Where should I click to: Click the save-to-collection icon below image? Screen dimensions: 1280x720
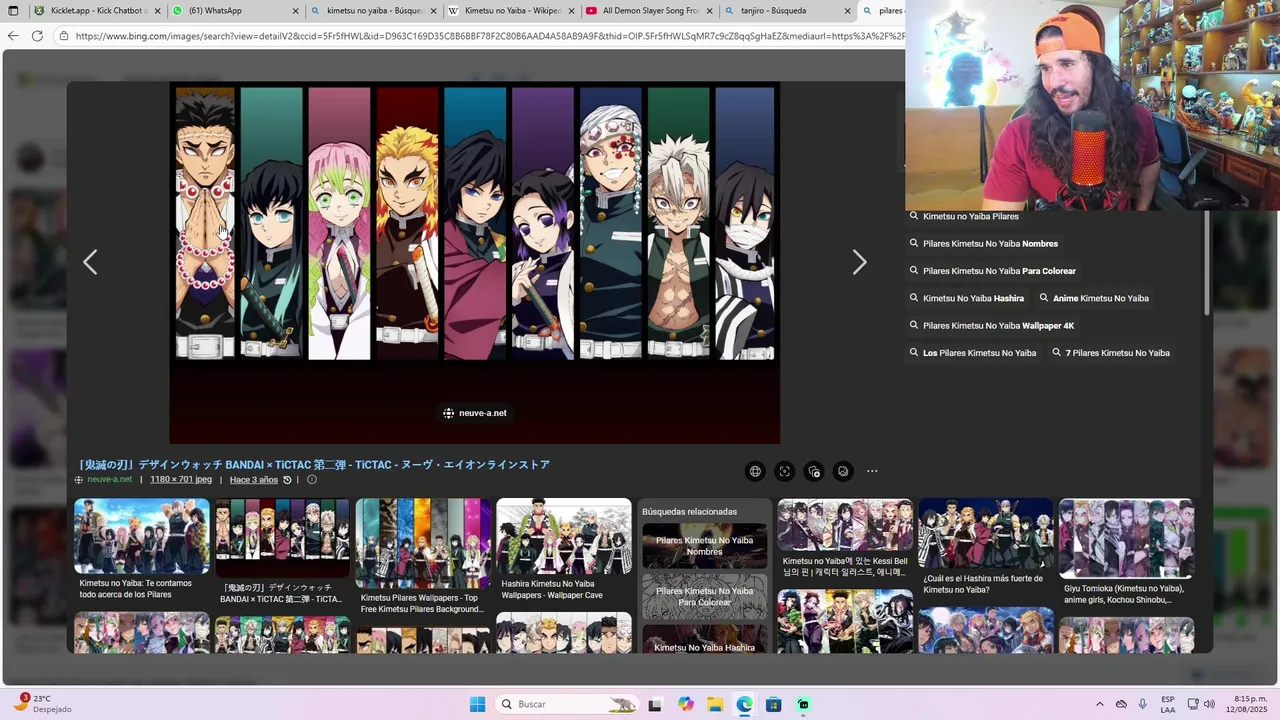pos(814,471)
